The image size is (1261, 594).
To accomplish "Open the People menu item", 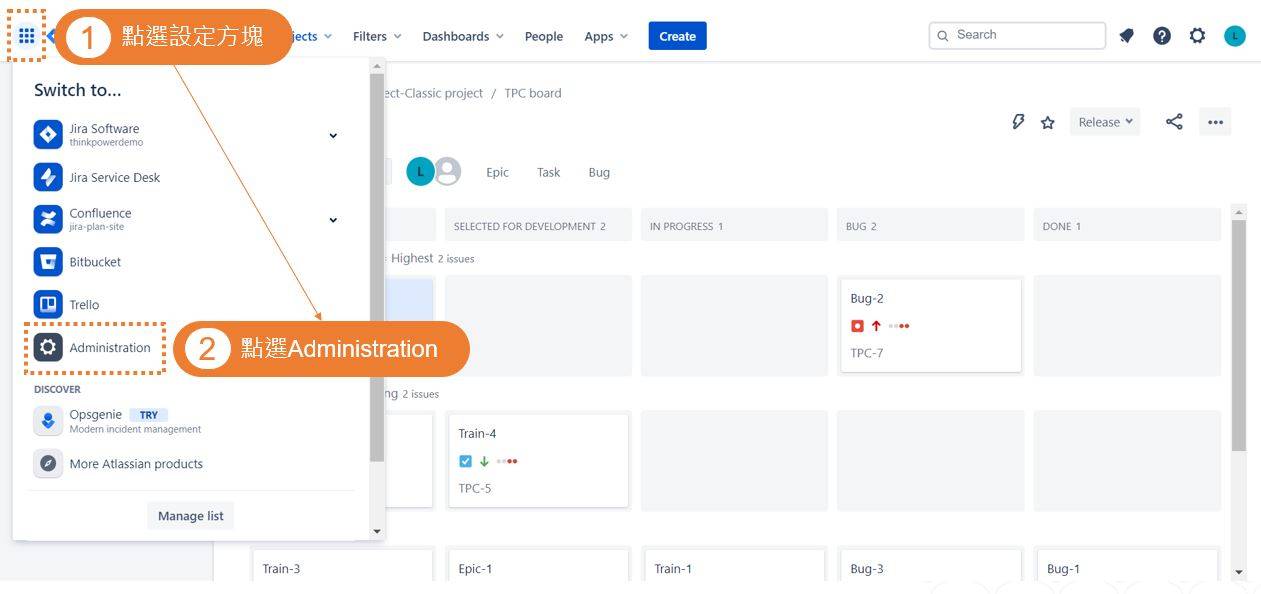I will click(x=544, y=36).
